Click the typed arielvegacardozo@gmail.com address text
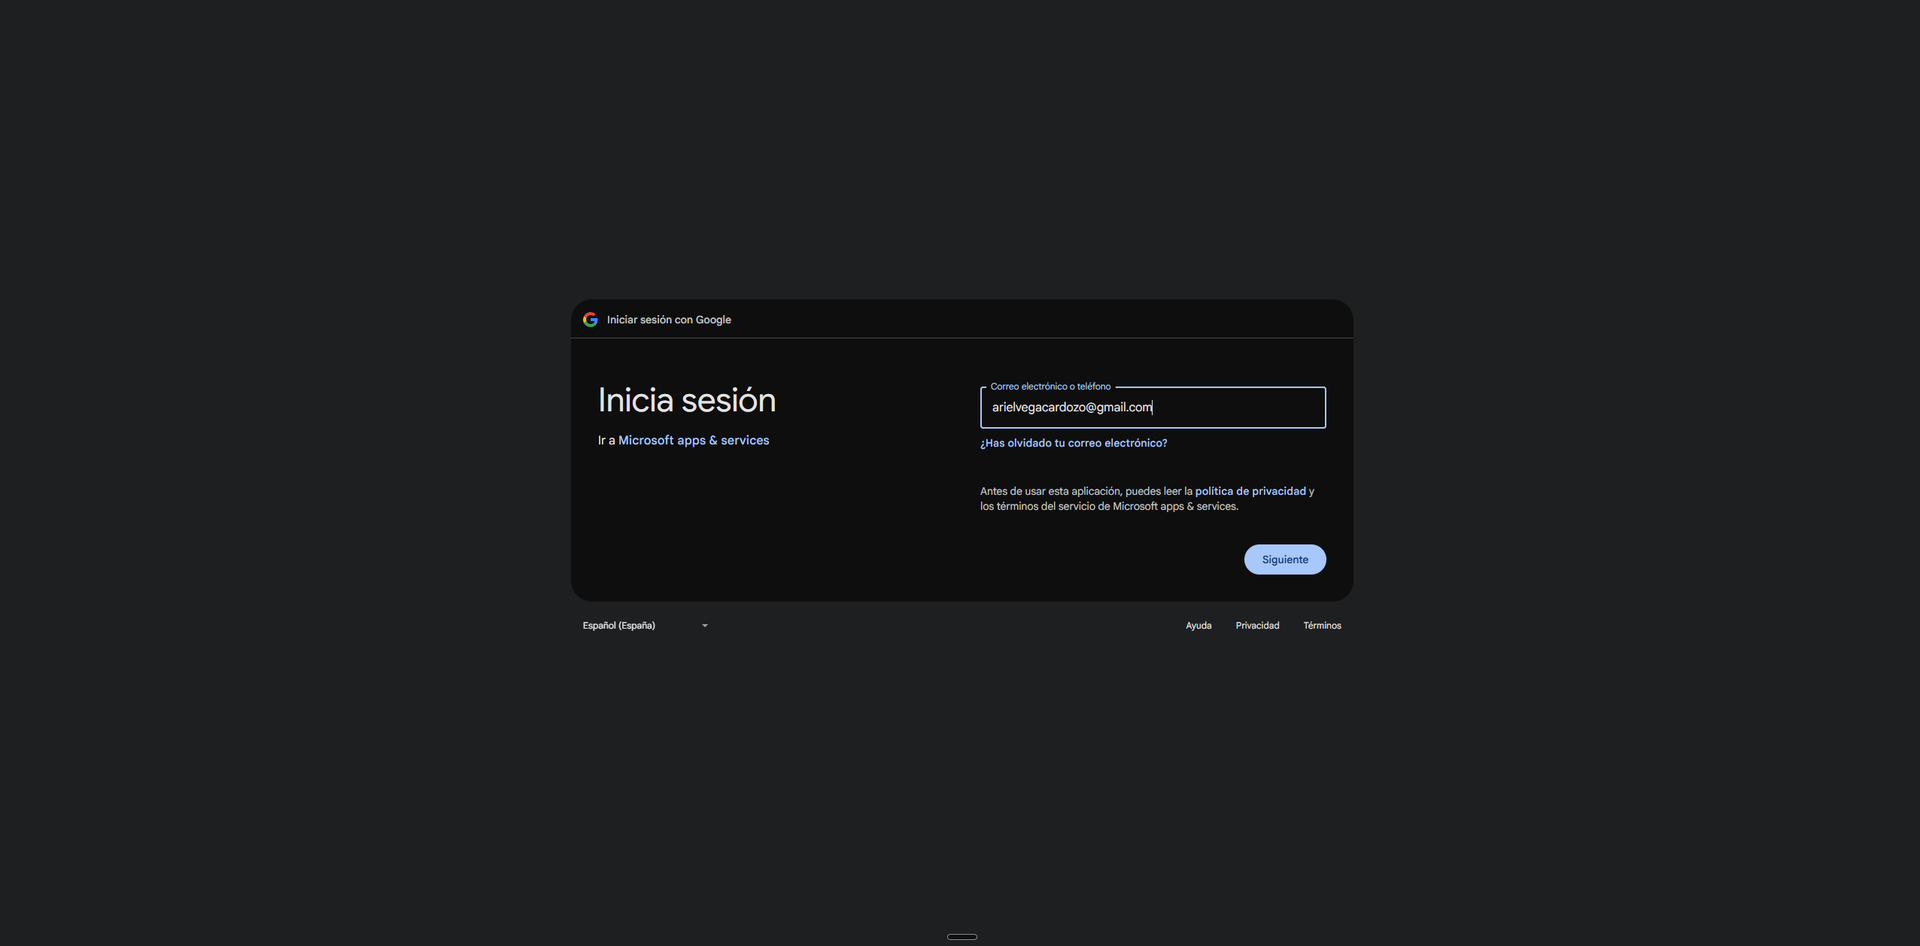This screenshot has width=1920, height=946. pos(1071,407)
